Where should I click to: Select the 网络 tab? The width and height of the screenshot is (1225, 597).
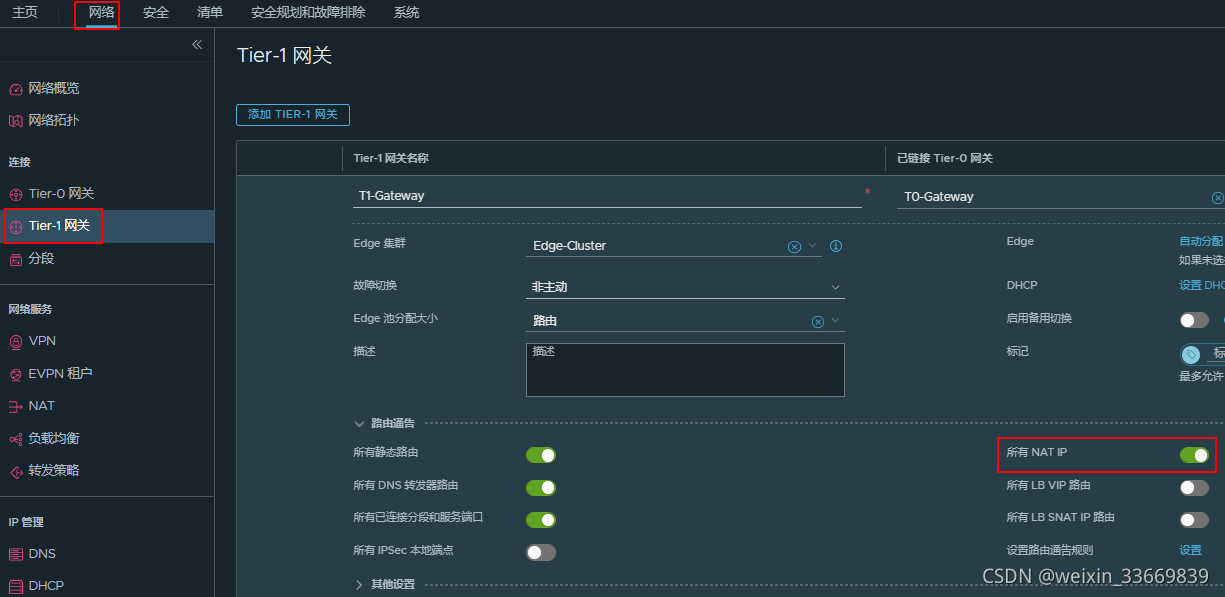coord(100,13)
